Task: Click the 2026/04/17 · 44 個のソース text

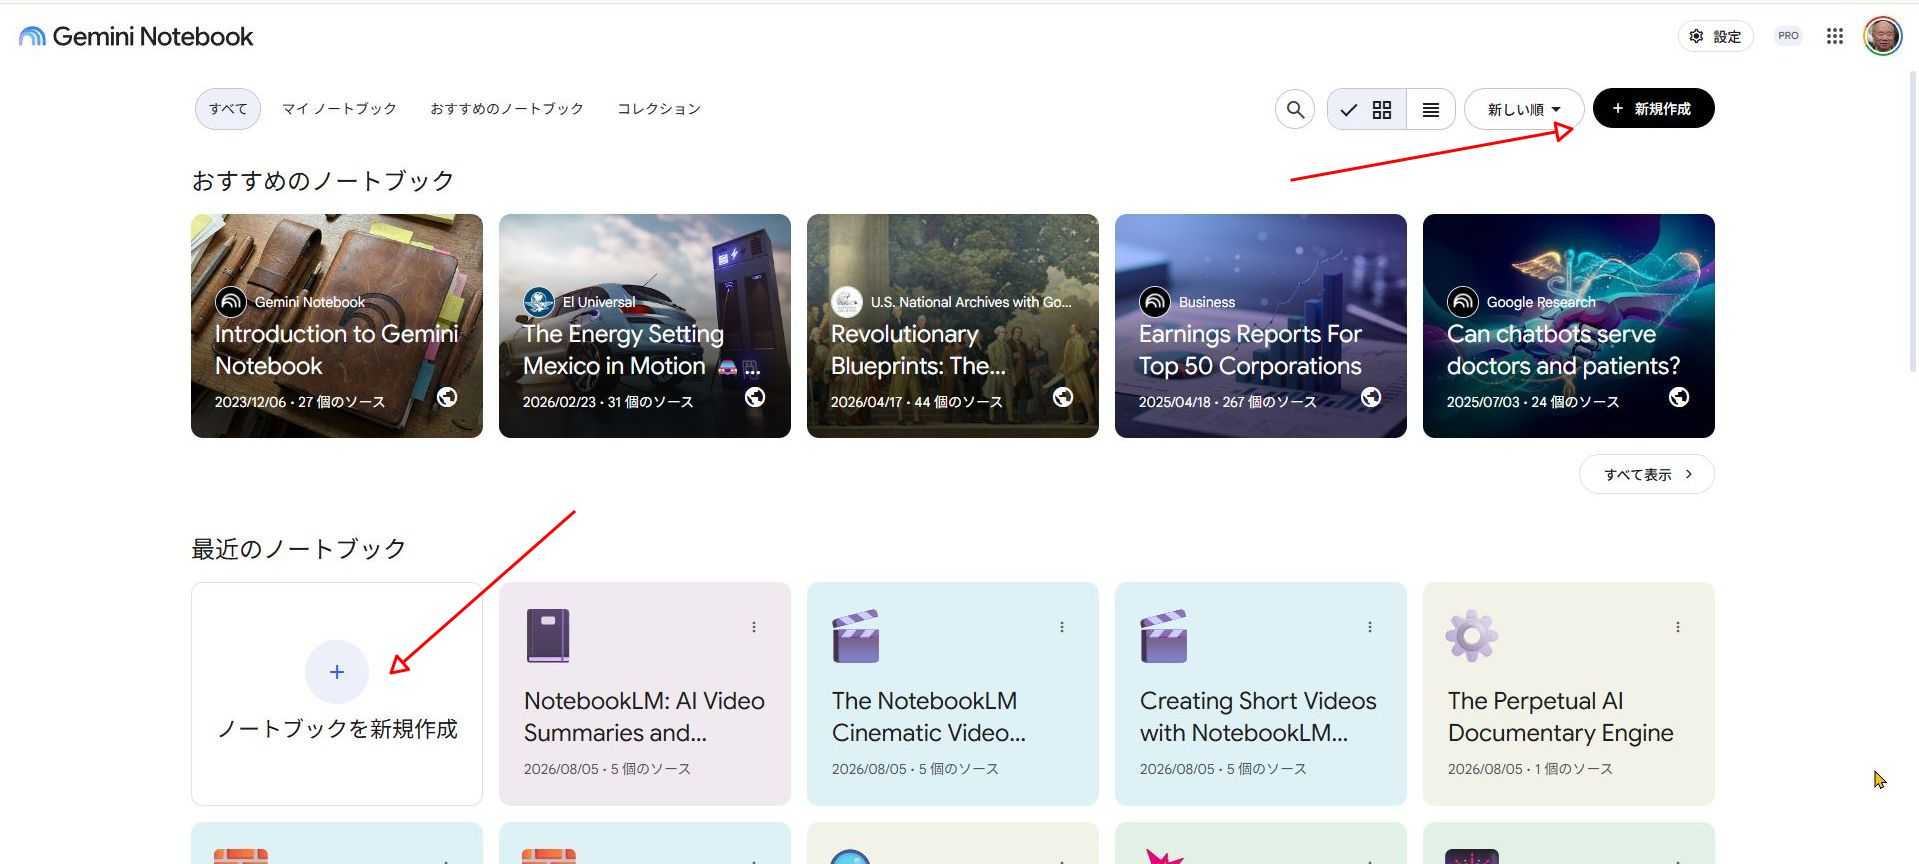Action: [x=917, y=402]
